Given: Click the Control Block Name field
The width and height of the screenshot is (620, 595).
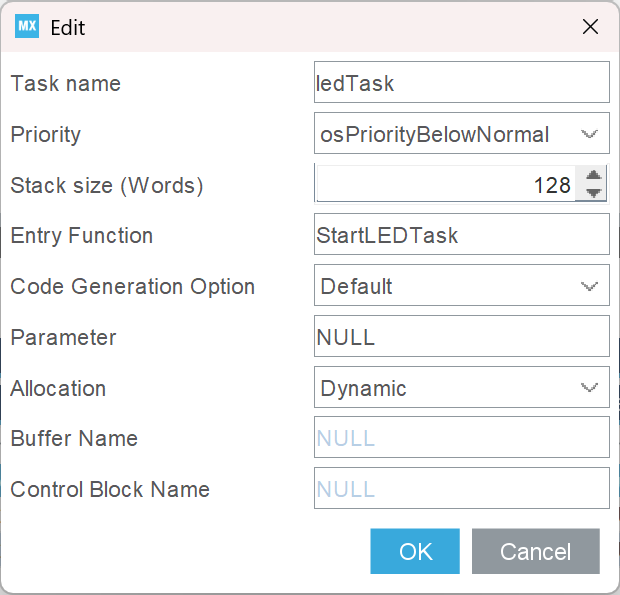Looking at the screenshot, I should click(x=461, y=488).
